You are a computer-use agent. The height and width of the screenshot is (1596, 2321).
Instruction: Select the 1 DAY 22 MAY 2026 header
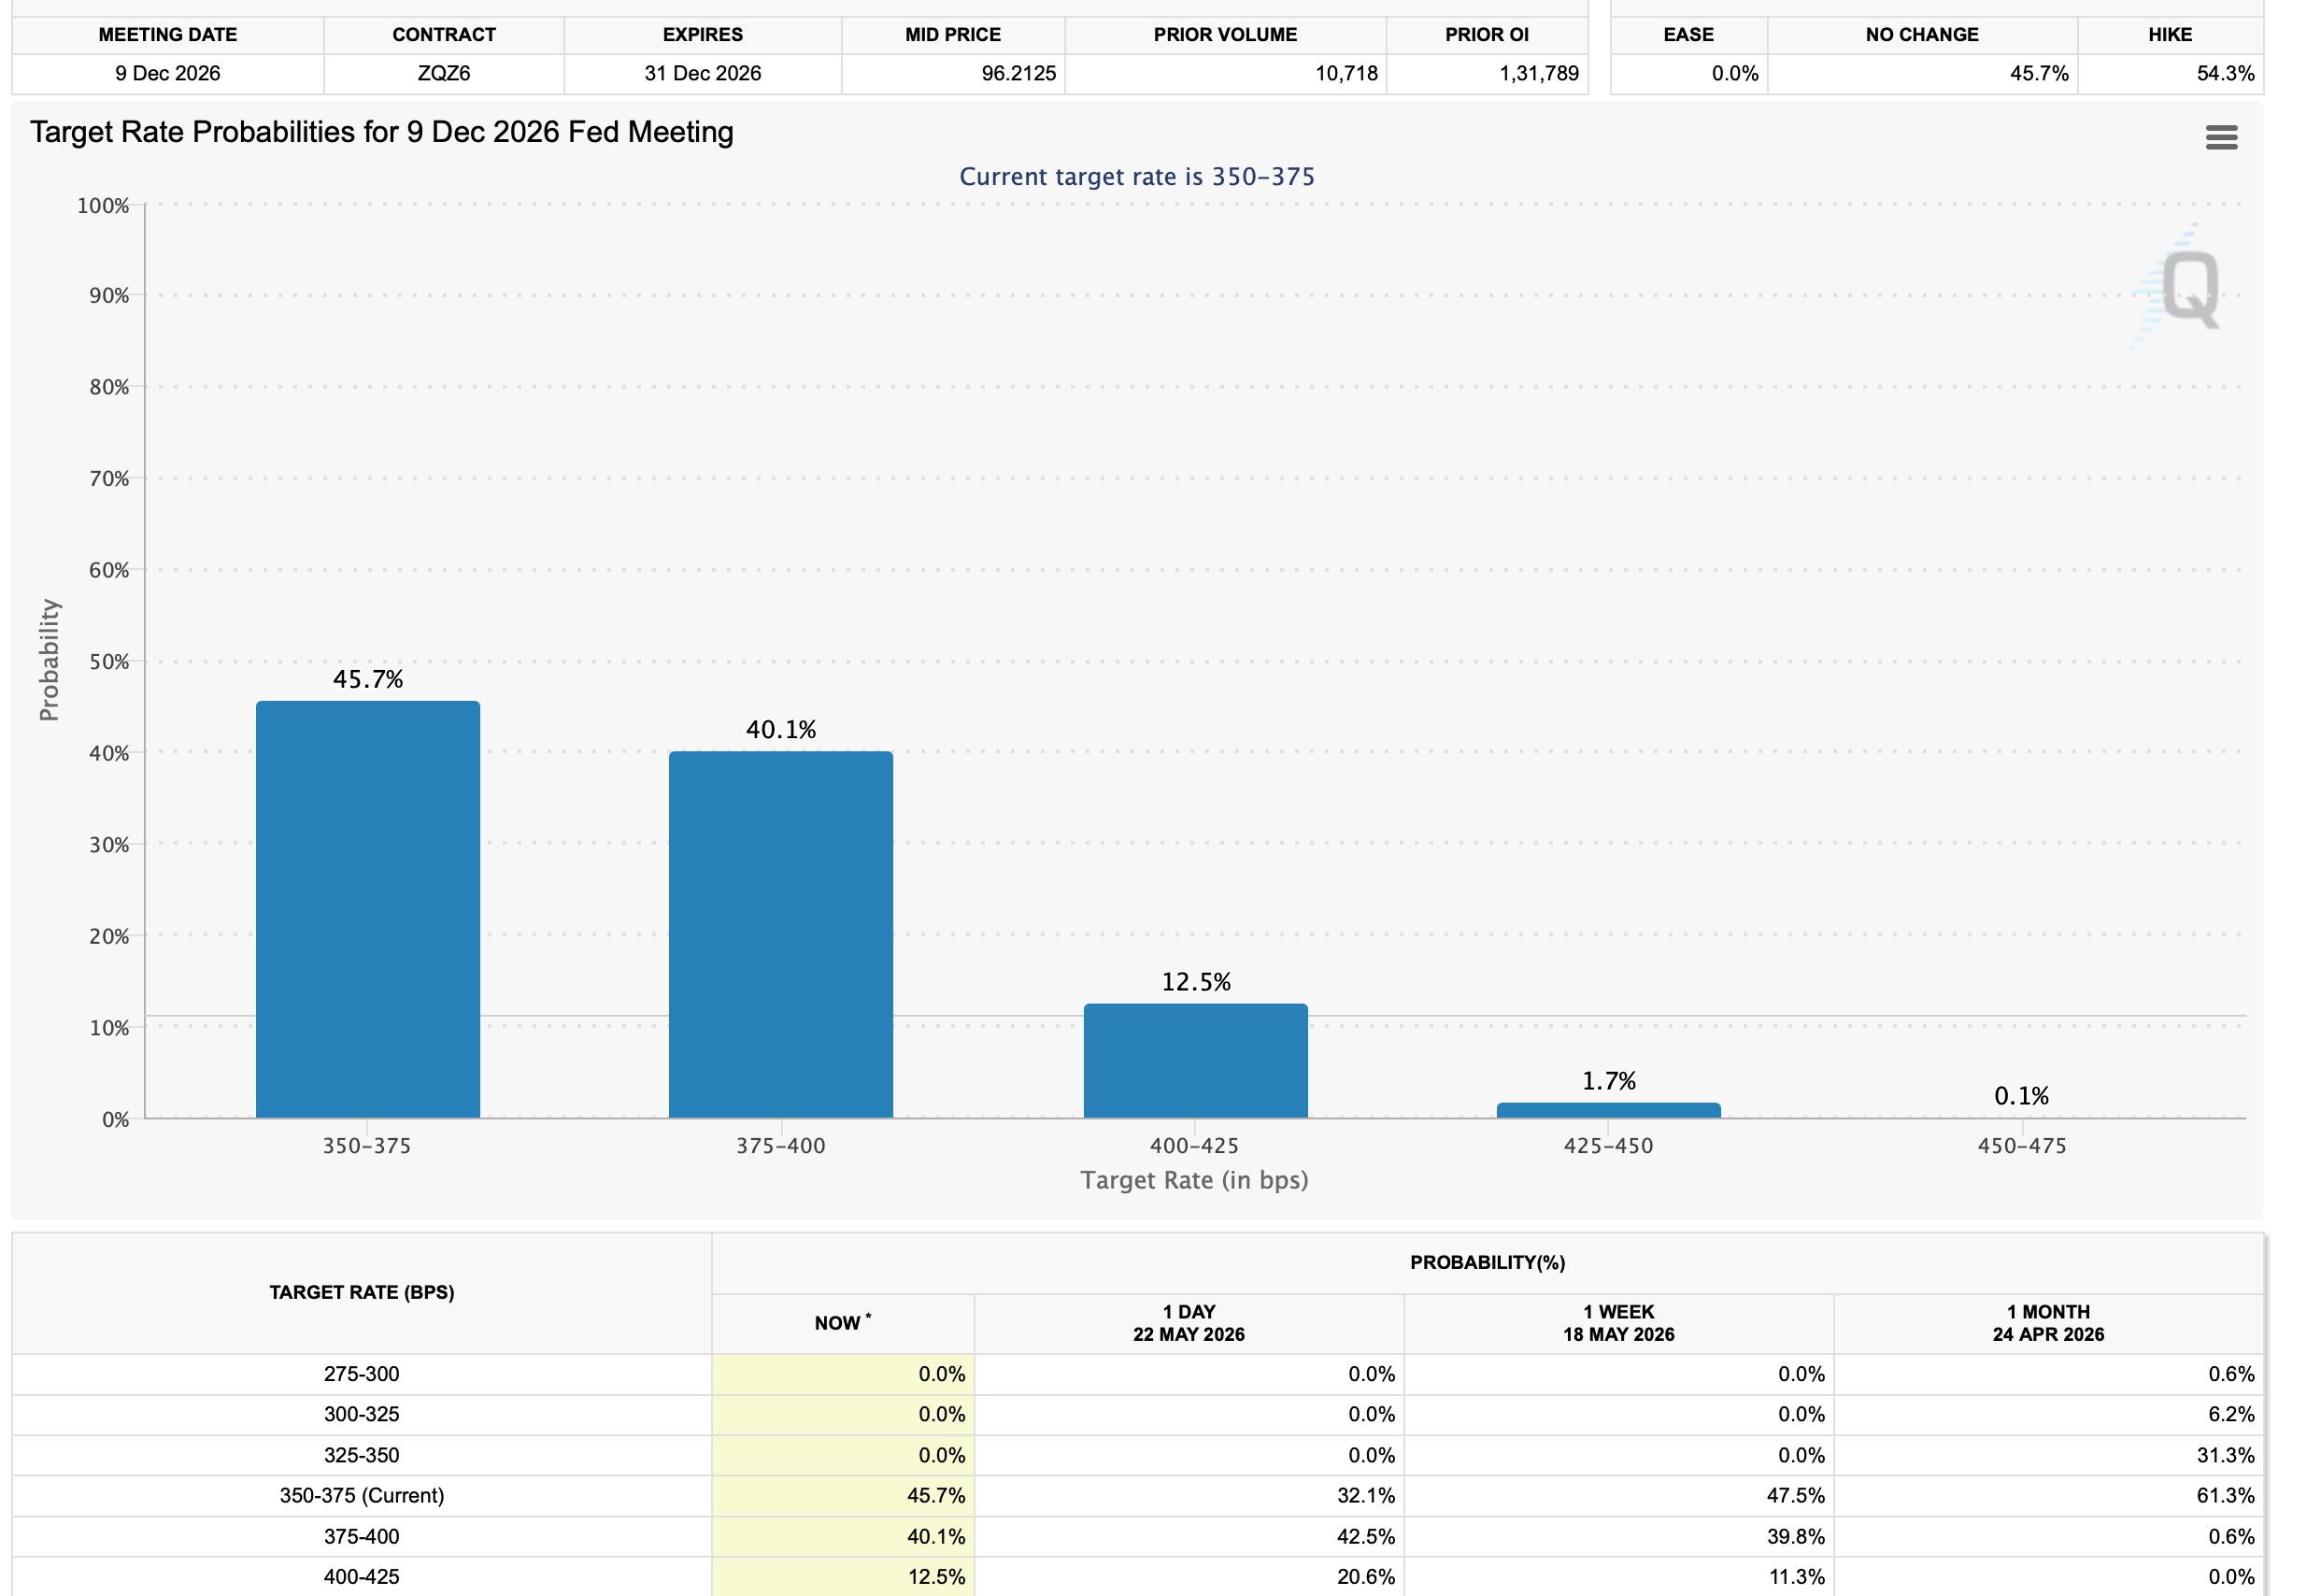tap(1188, 1323)
